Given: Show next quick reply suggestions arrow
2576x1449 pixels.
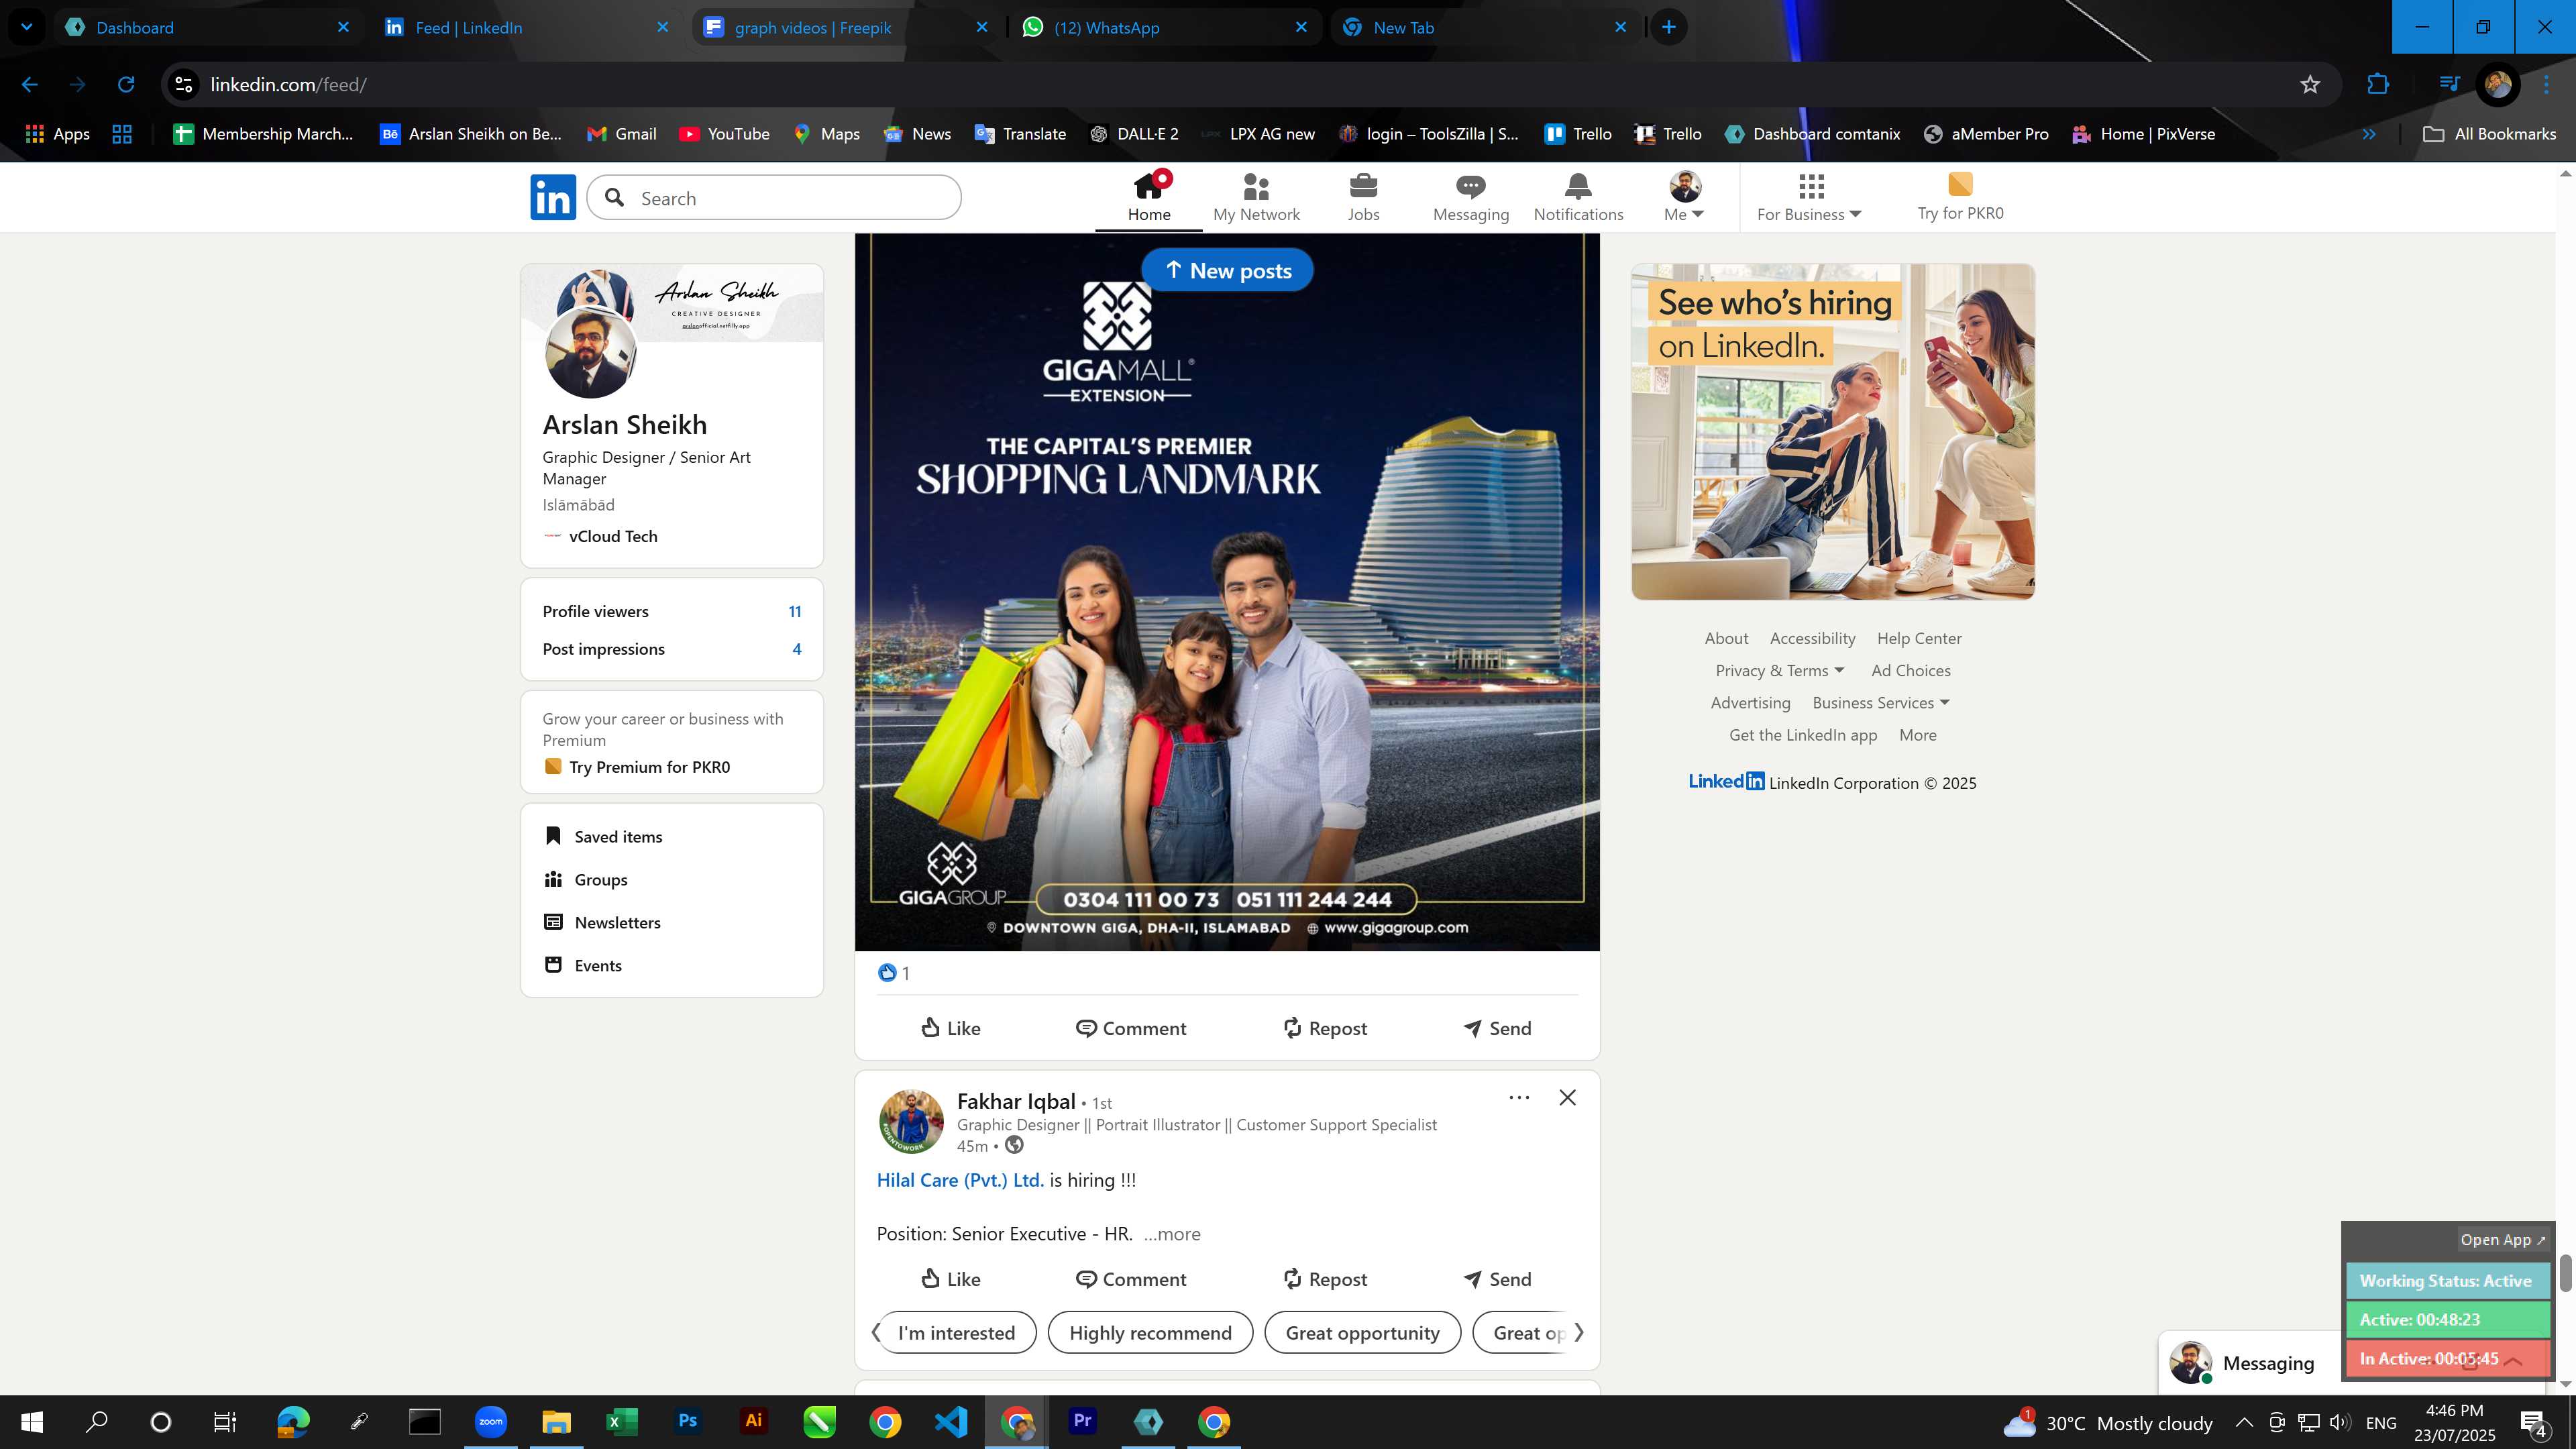Looking at the screenshot, I should pyautogui.click(x=1579, y=1333).
